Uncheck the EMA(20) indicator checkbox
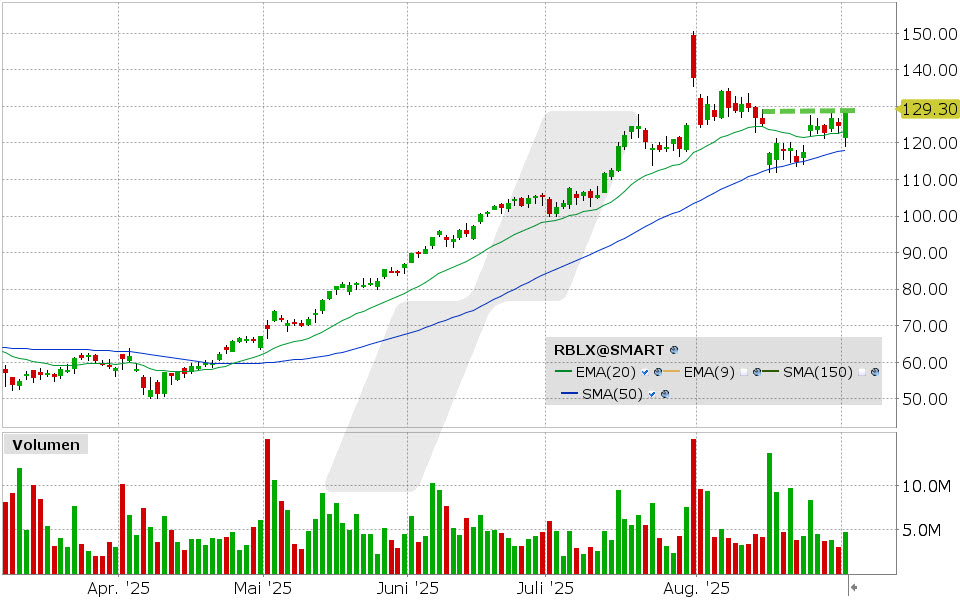Screen dimensions: 960x600 click(645, 372)
